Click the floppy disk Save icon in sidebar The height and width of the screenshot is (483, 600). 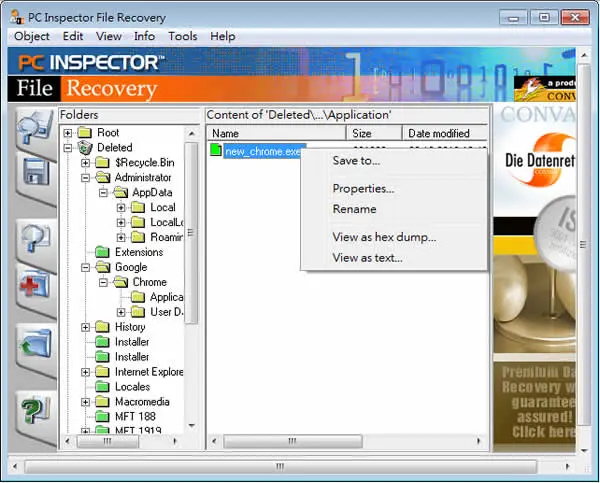36,171
